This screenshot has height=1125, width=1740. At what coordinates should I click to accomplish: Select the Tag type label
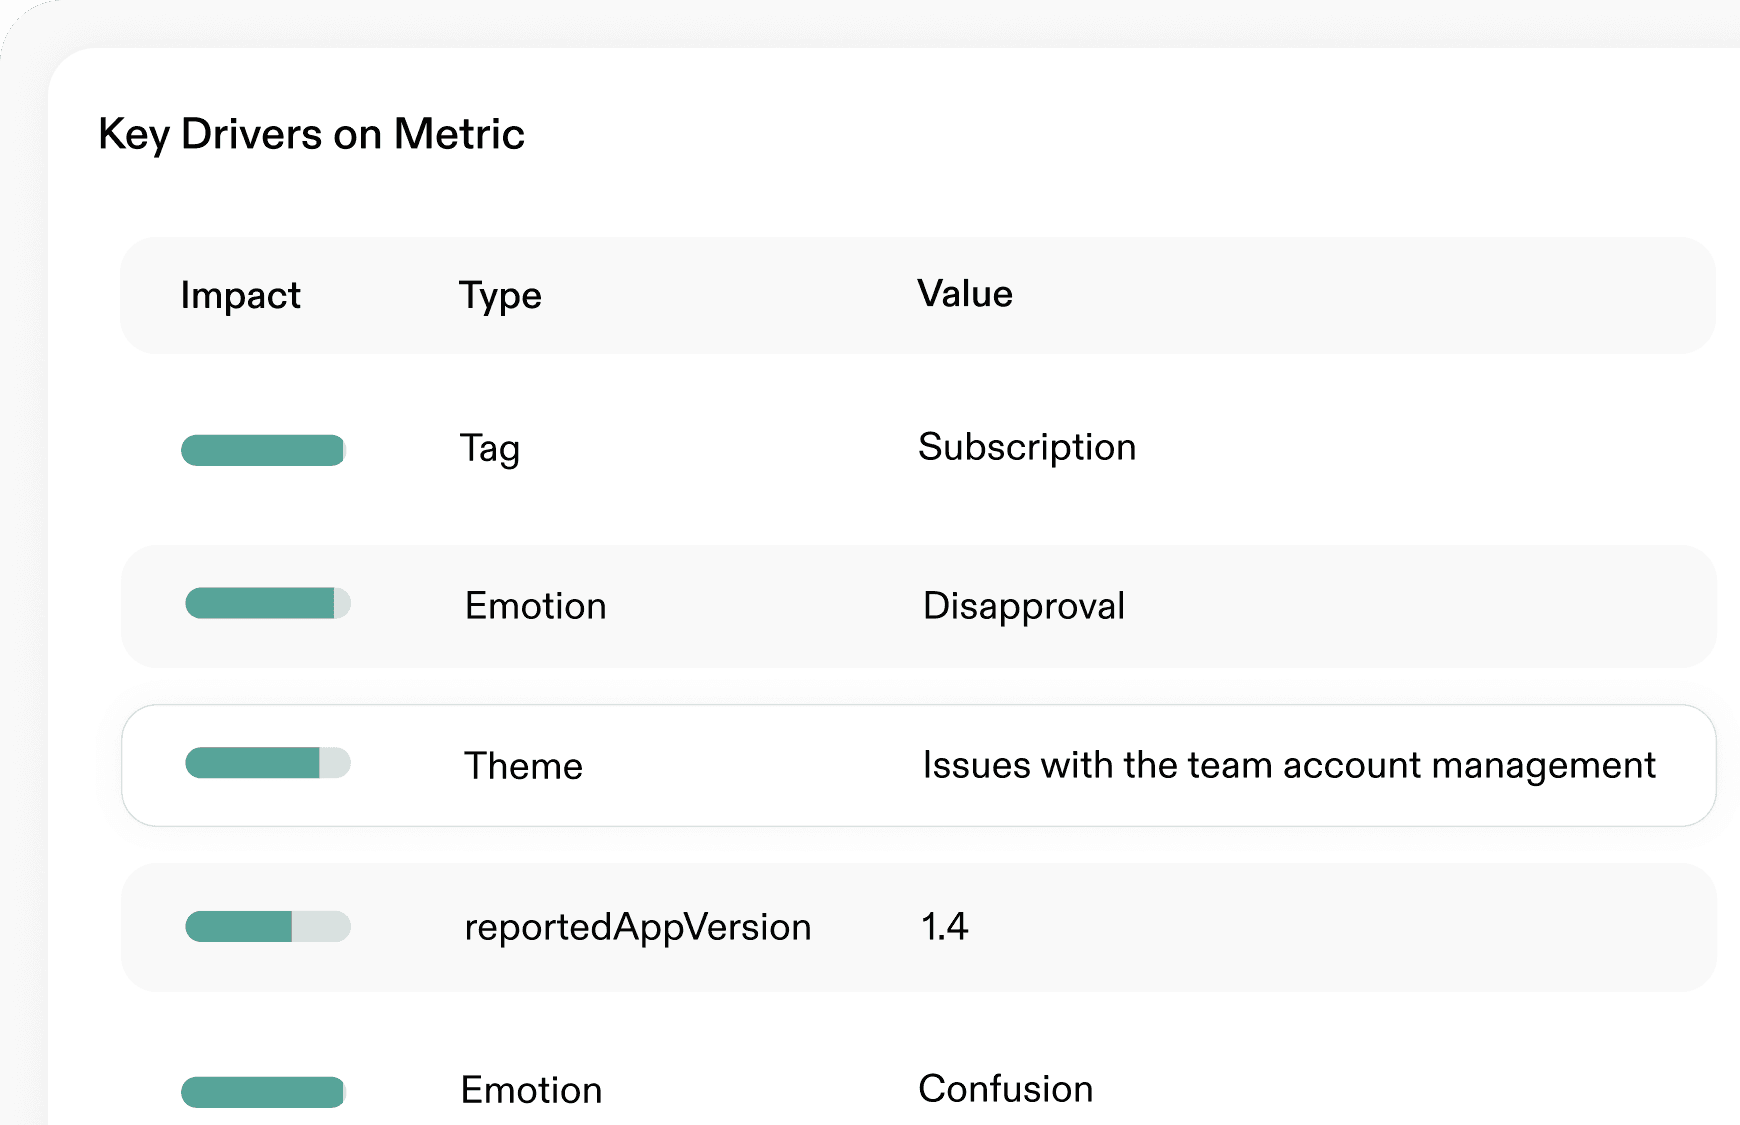click(489, 448)
